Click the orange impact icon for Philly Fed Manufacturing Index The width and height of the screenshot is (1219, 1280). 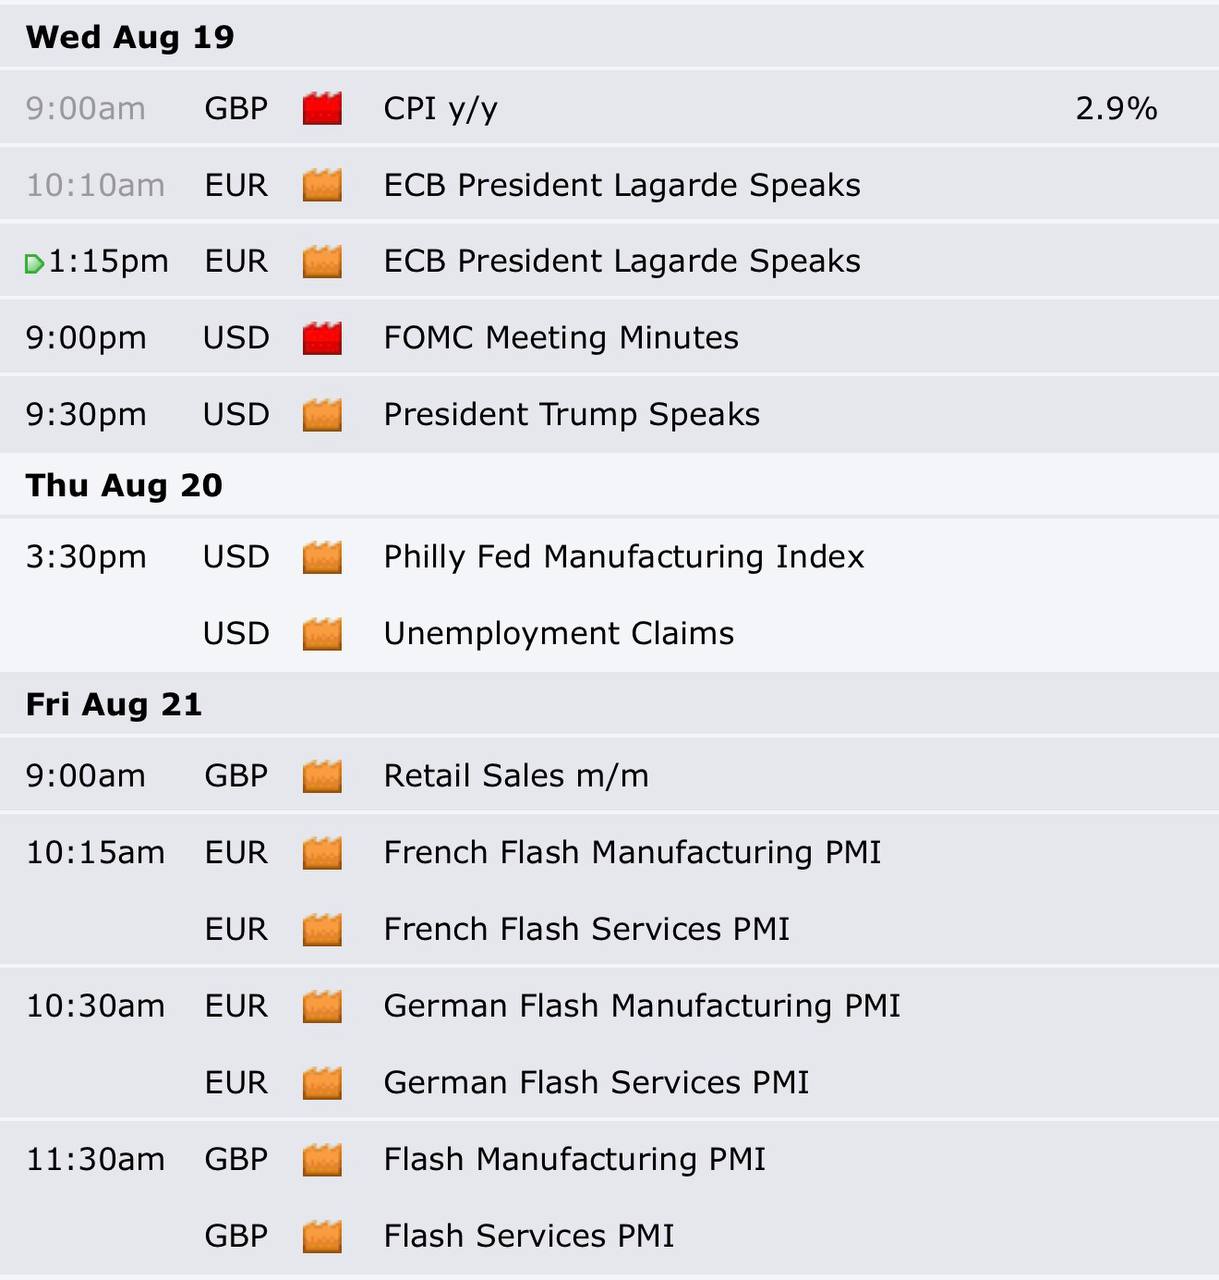[x=322, y=557]
